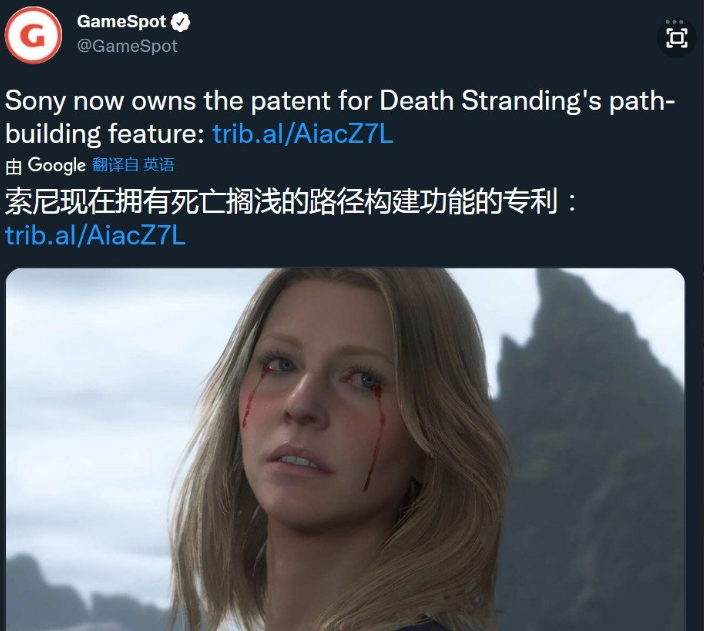704x631 pixels.
Task: Open trib.al/AiacZ7L link under Chinese translation
Action: [x=95, y=235]
